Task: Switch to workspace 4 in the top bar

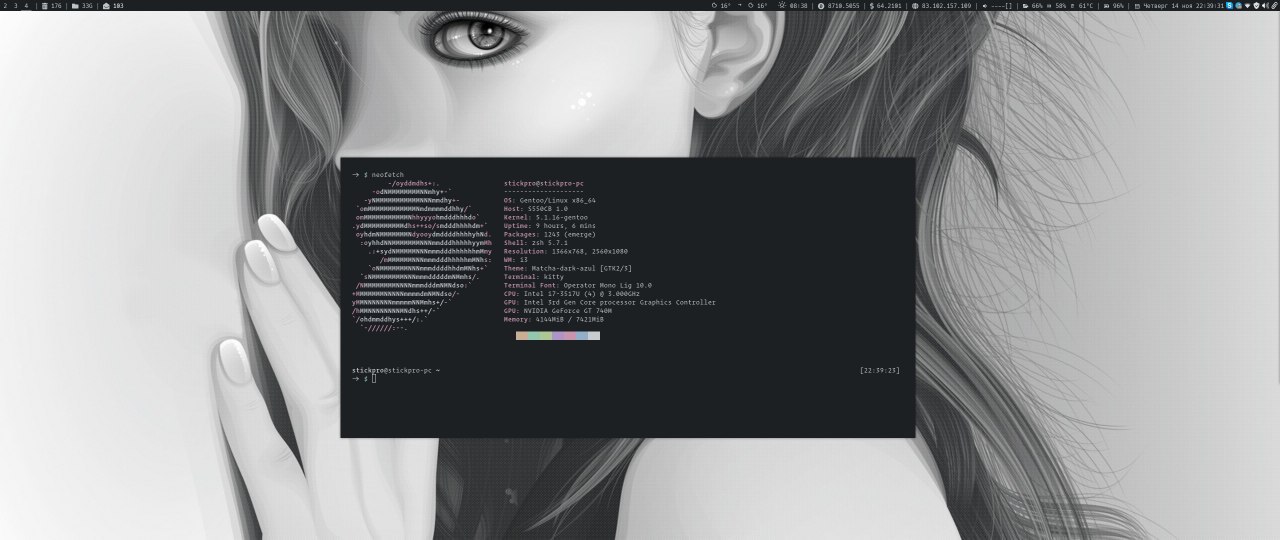Action: 26,5
